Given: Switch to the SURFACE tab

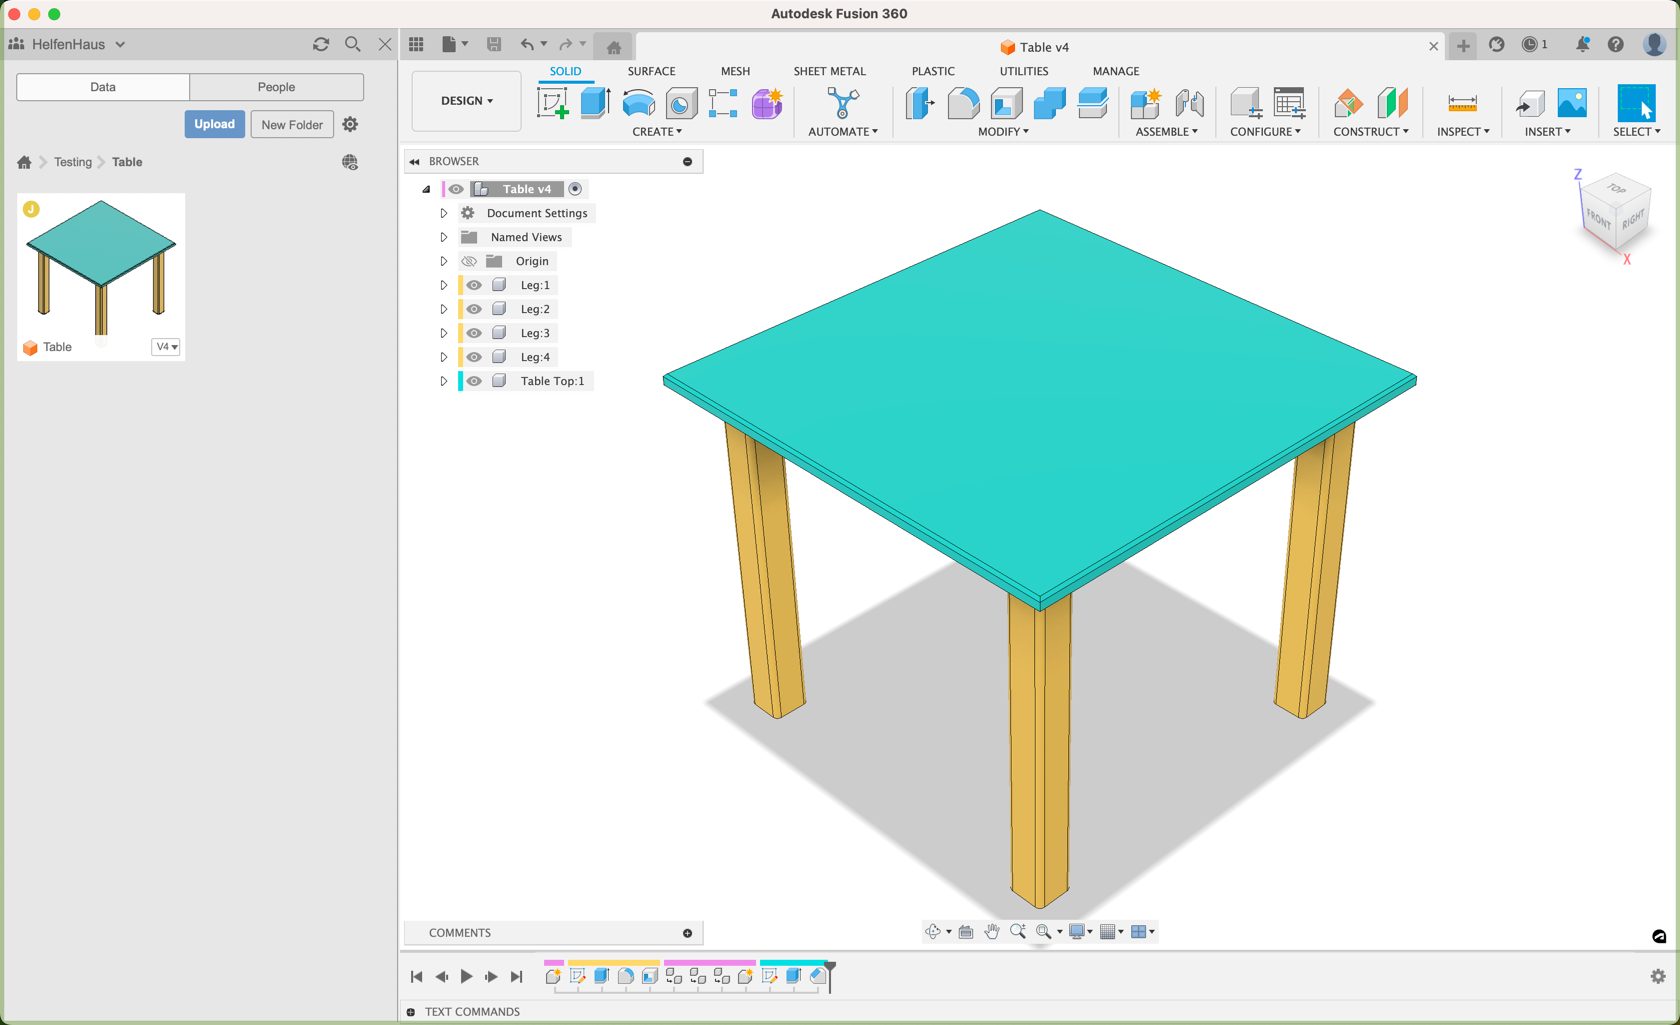Looking at the screenshot, I should tap(651, 71).
